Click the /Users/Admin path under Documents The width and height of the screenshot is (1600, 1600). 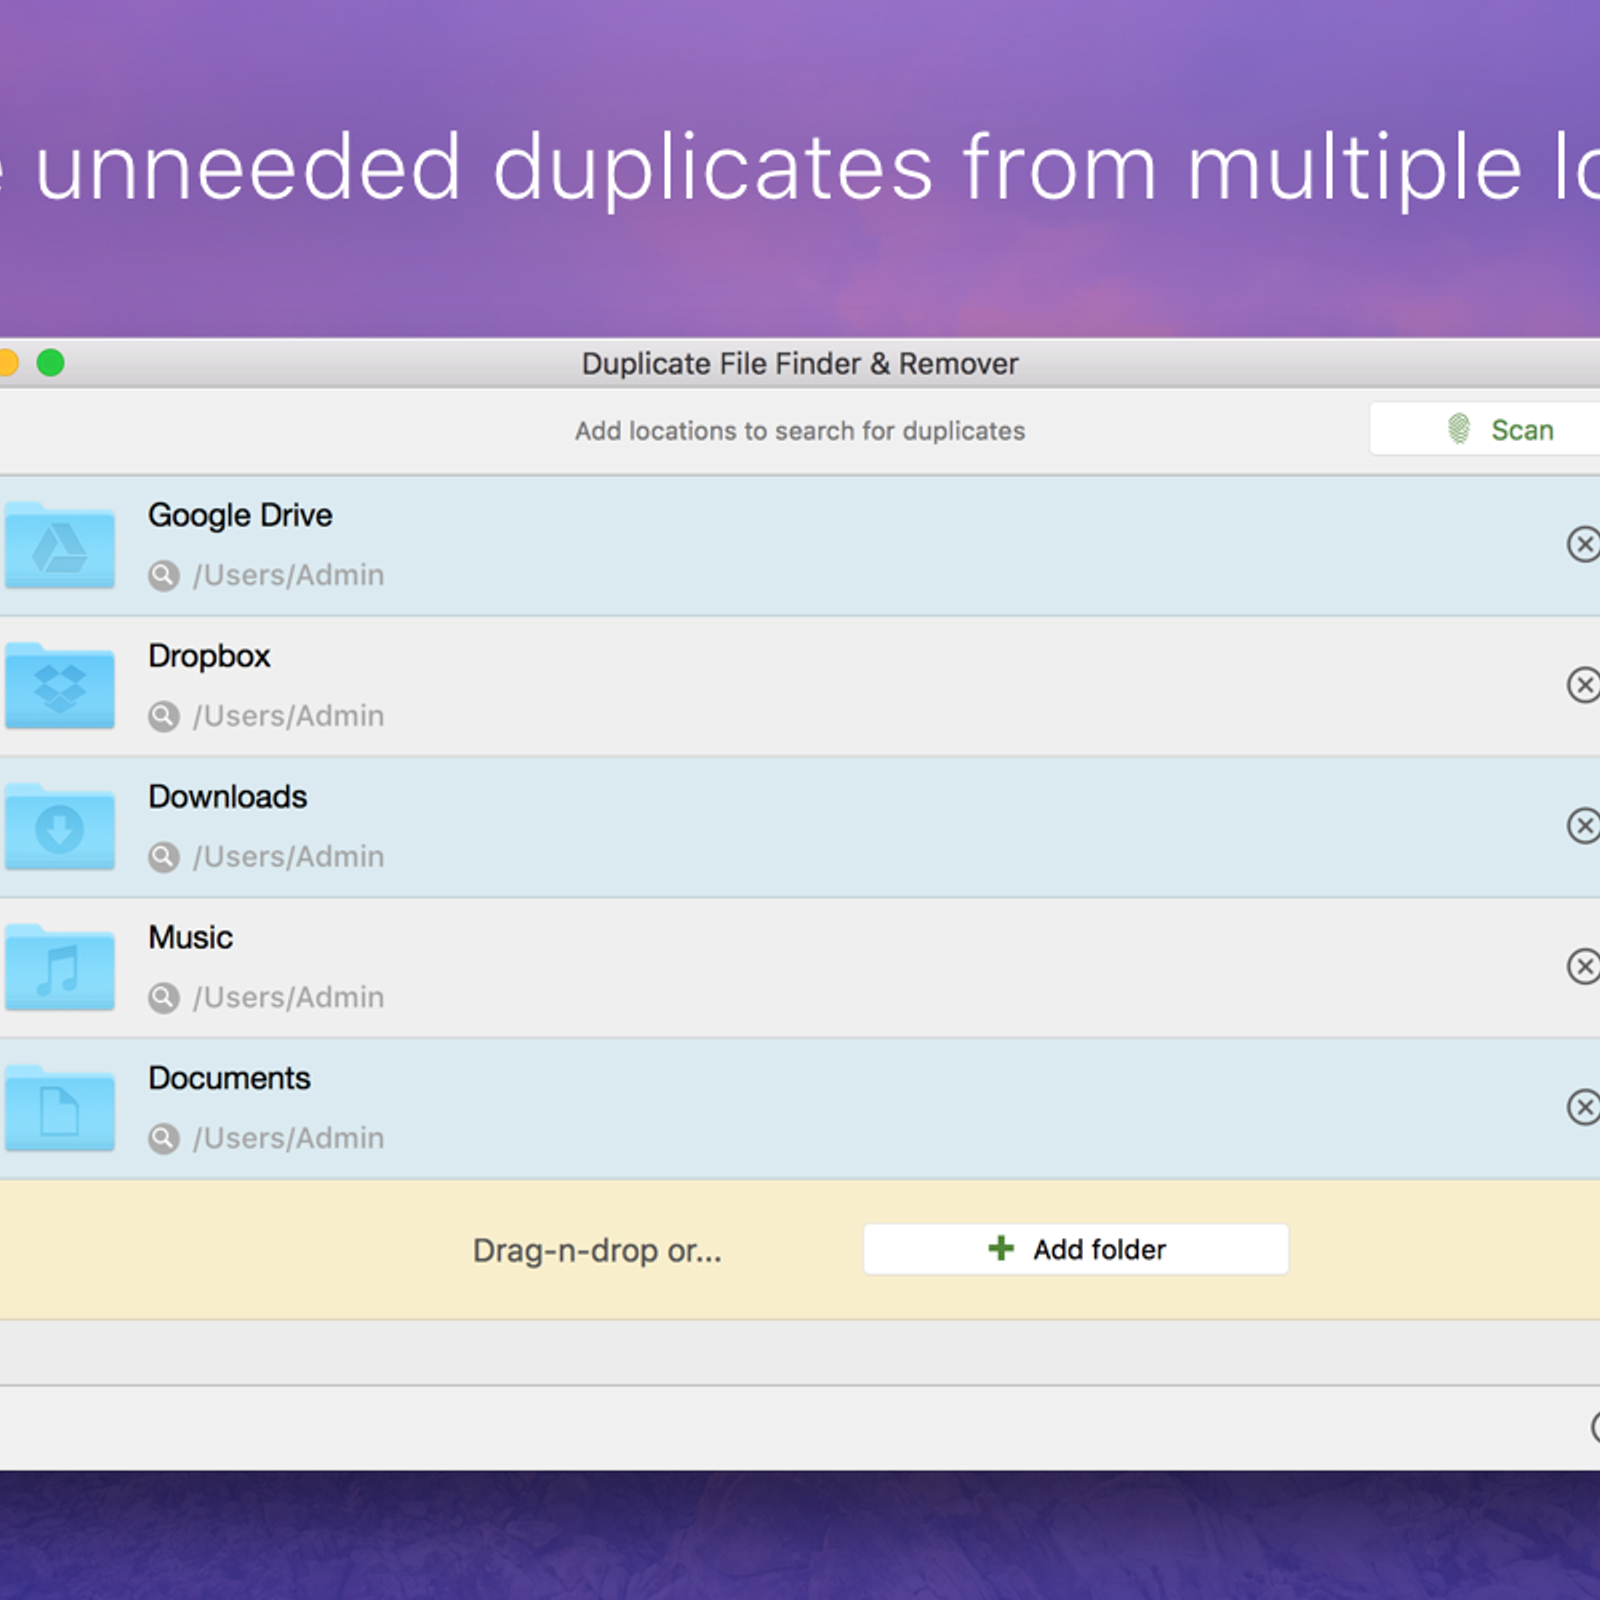click(x=288, y=1139)
